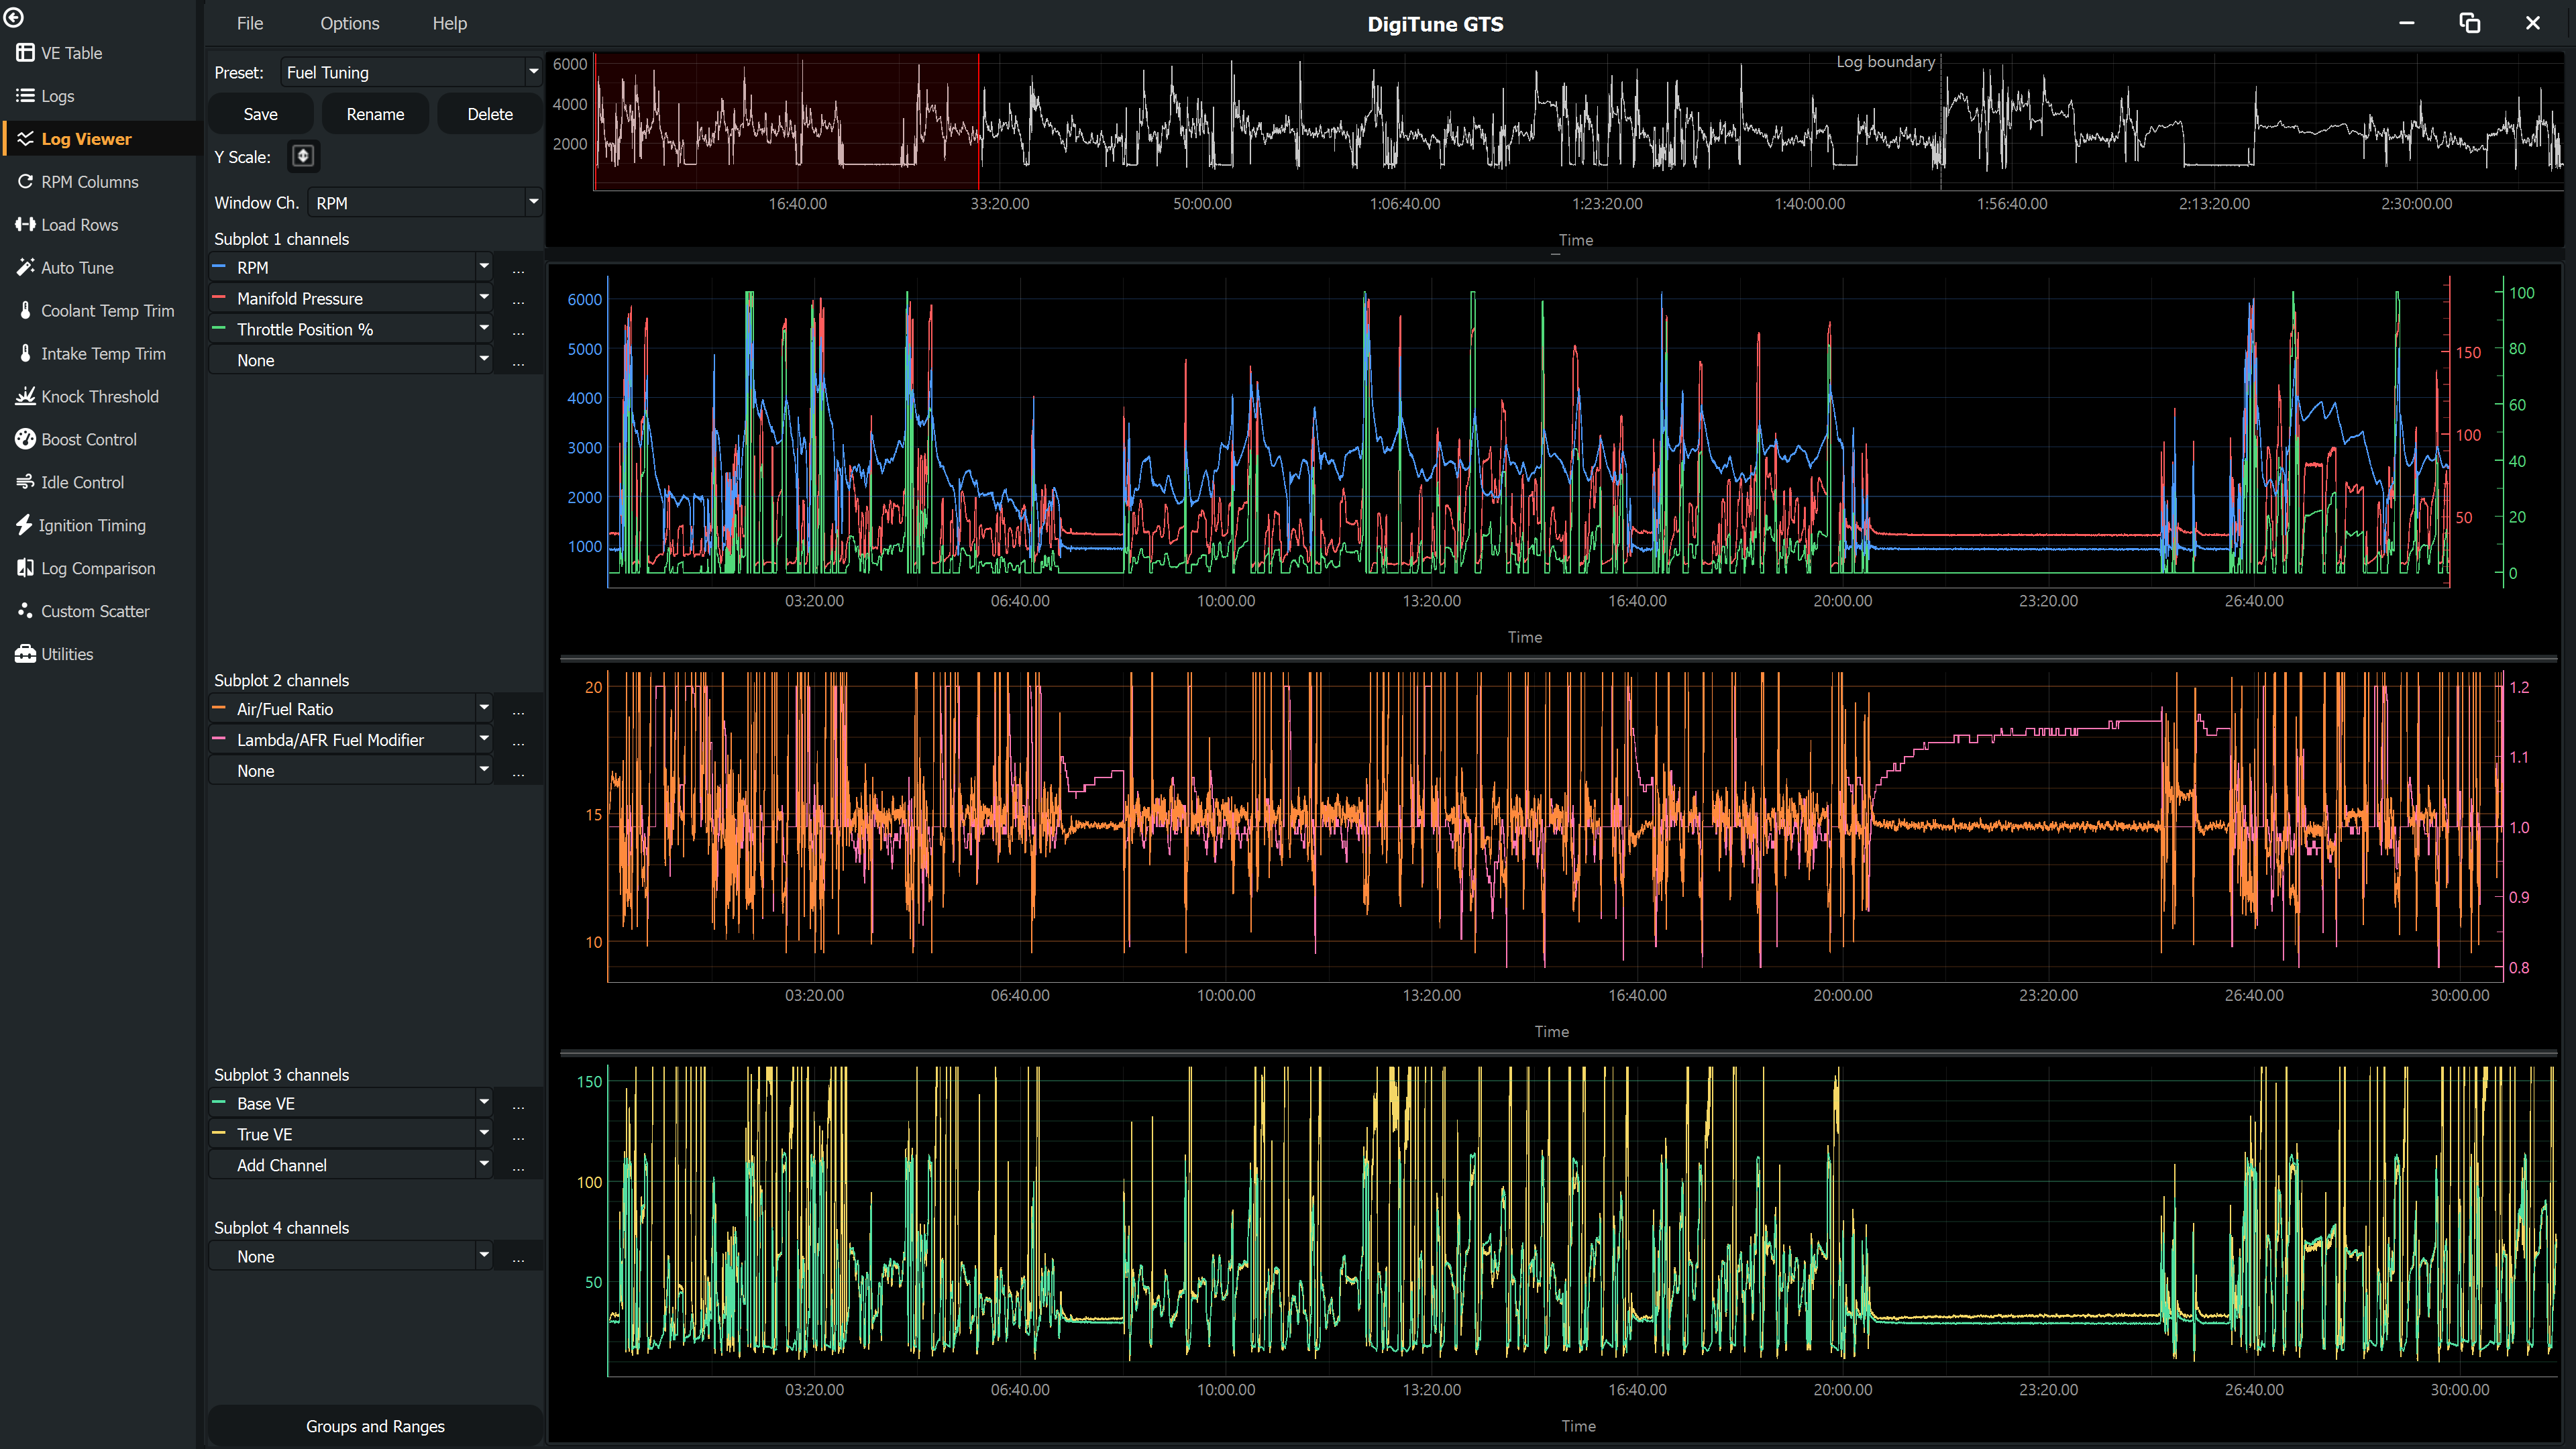Click the Ignition Timing lightning icon
This screenshot has height=1449, width=2576.
(24, 526)
